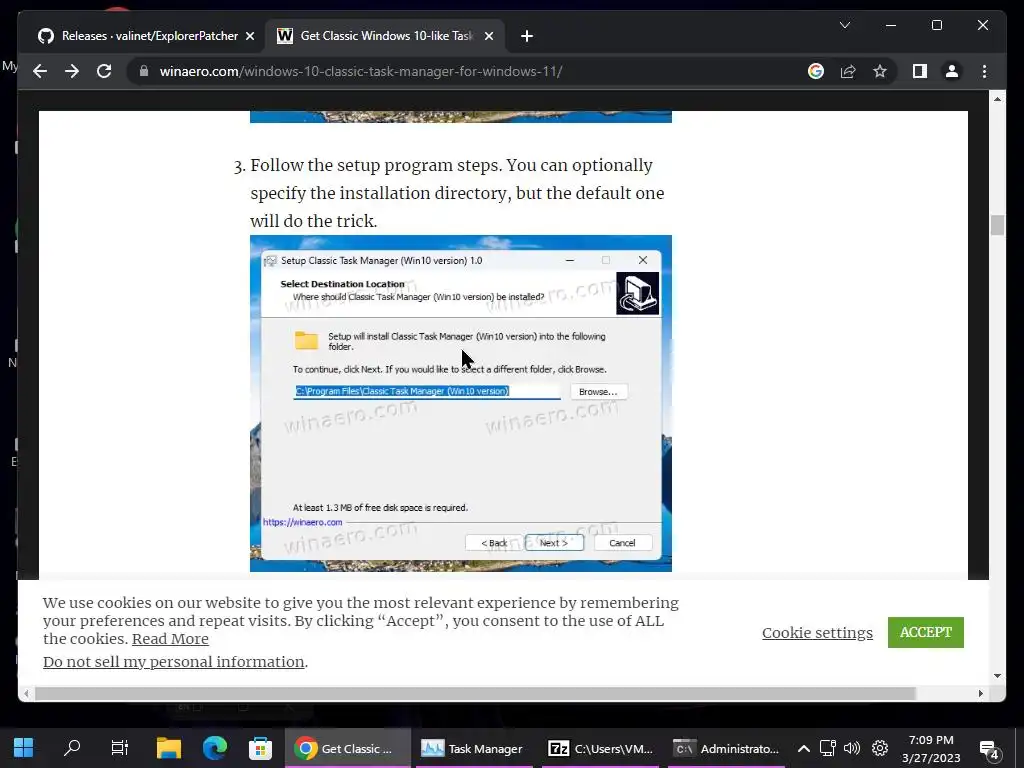Viewport: 1024px width, 768px height.
Task: Share this page using share icon
Action: click(848, 71)
